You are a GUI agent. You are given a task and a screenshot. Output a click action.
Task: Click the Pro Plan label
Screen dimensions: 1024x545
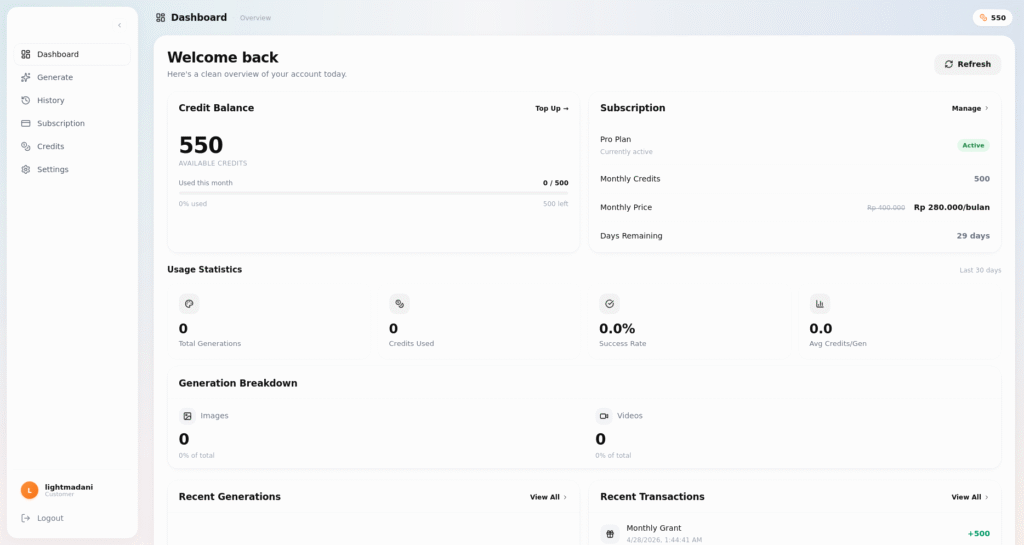point(615,139)
